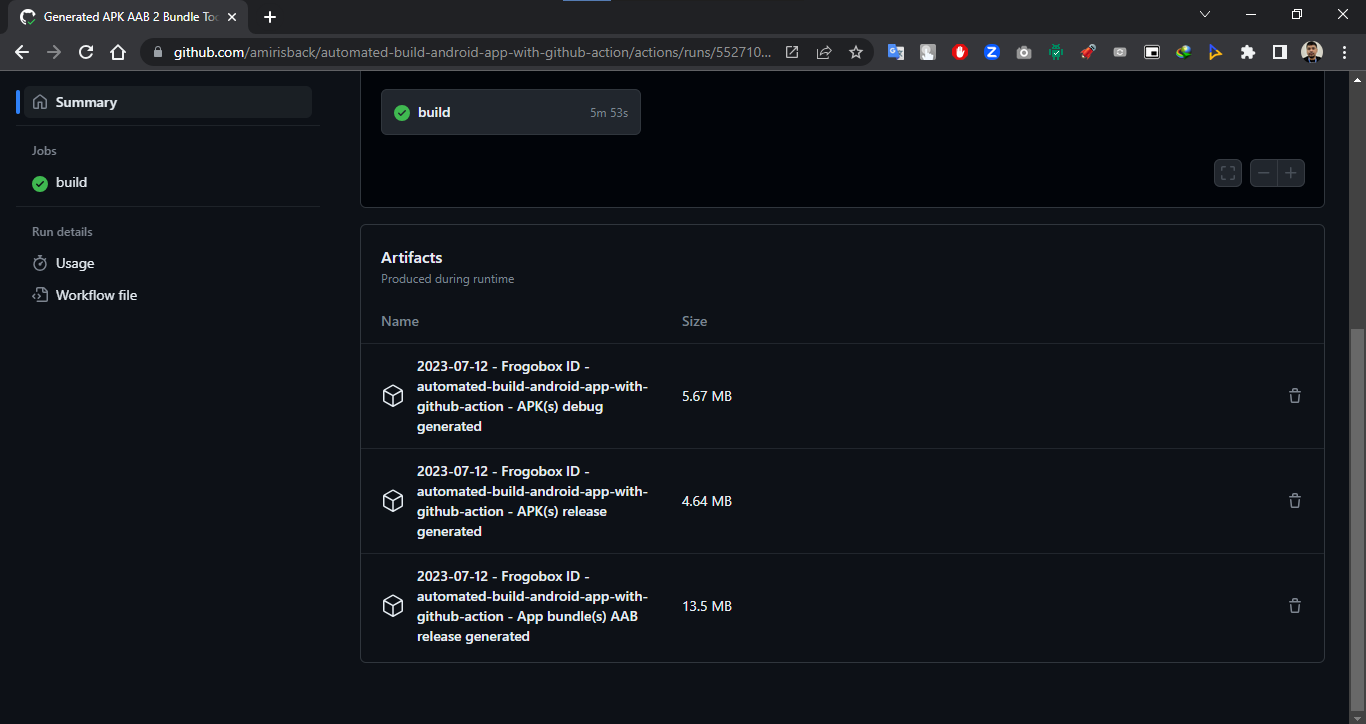Go back in browser history

22,52
